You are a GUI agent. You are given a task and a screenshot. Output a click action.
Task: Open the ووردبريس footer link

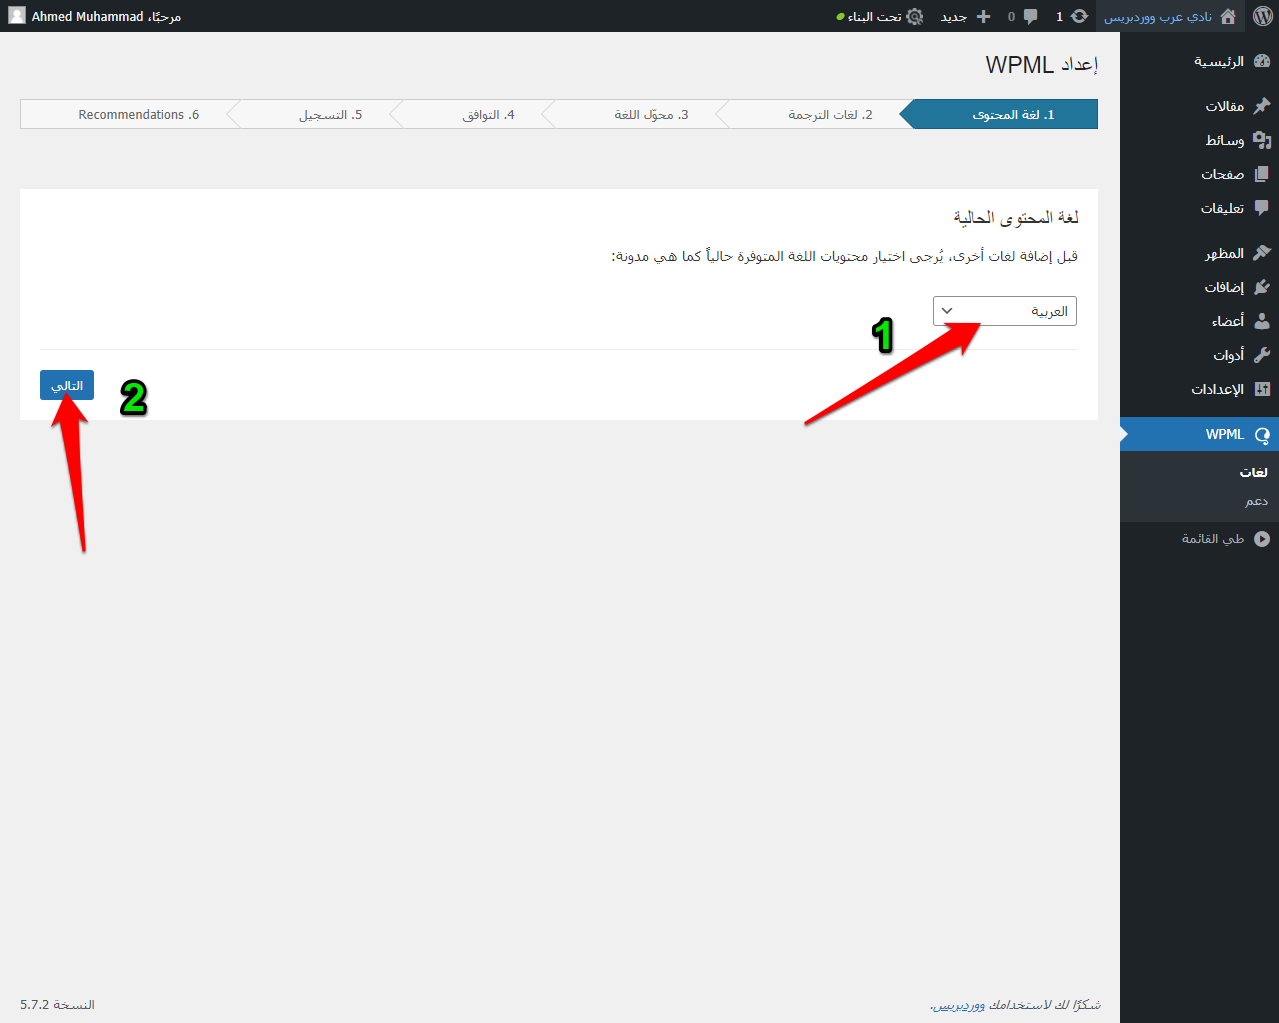click(958, 1005)
